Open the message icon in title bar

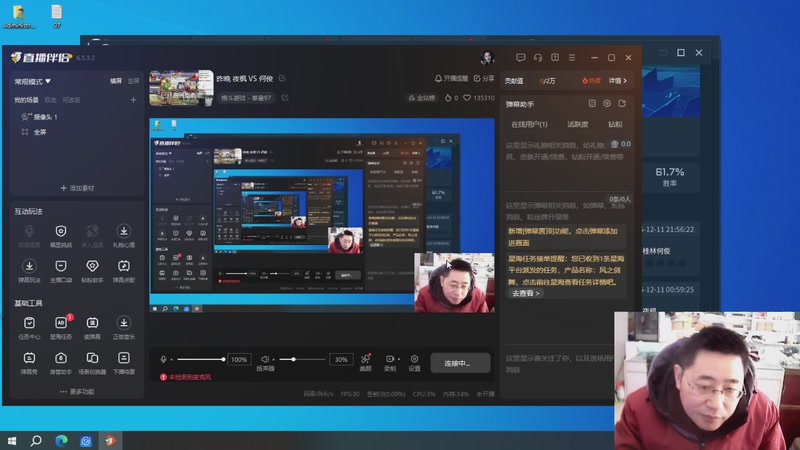(x=520, y=58)
